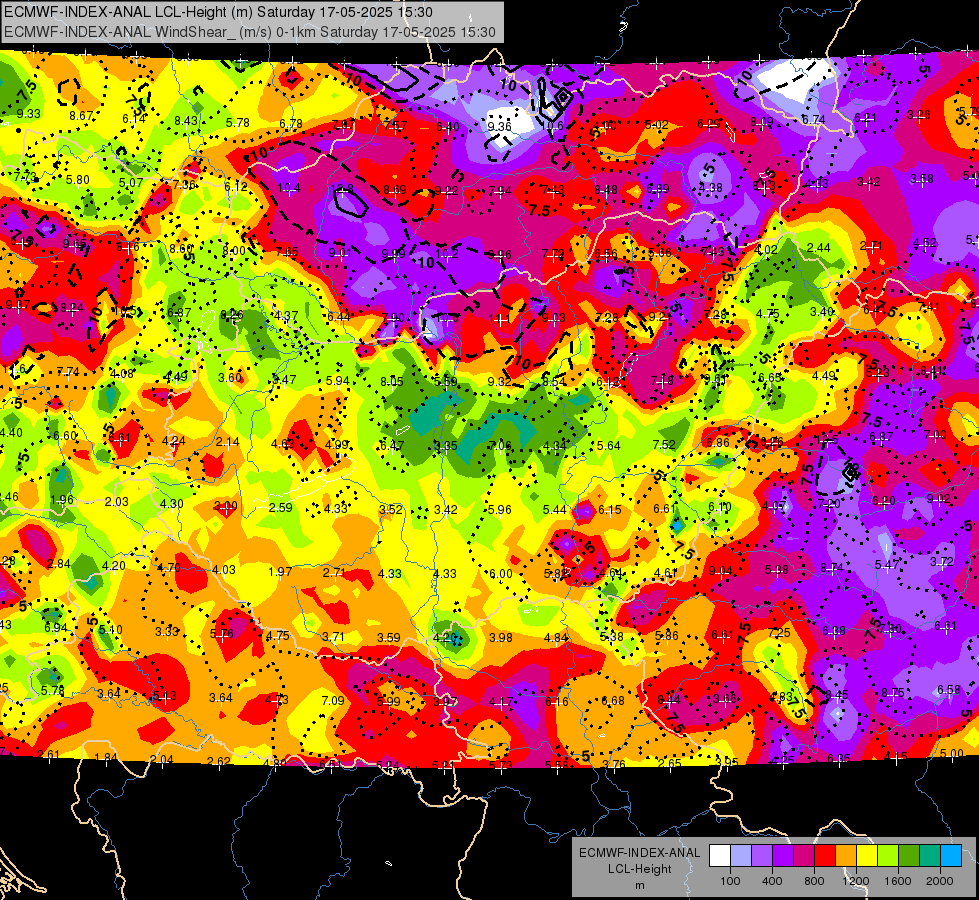979x900 pixels.
Task: Click the light lavender legend swatch
Action: (740, 856)
